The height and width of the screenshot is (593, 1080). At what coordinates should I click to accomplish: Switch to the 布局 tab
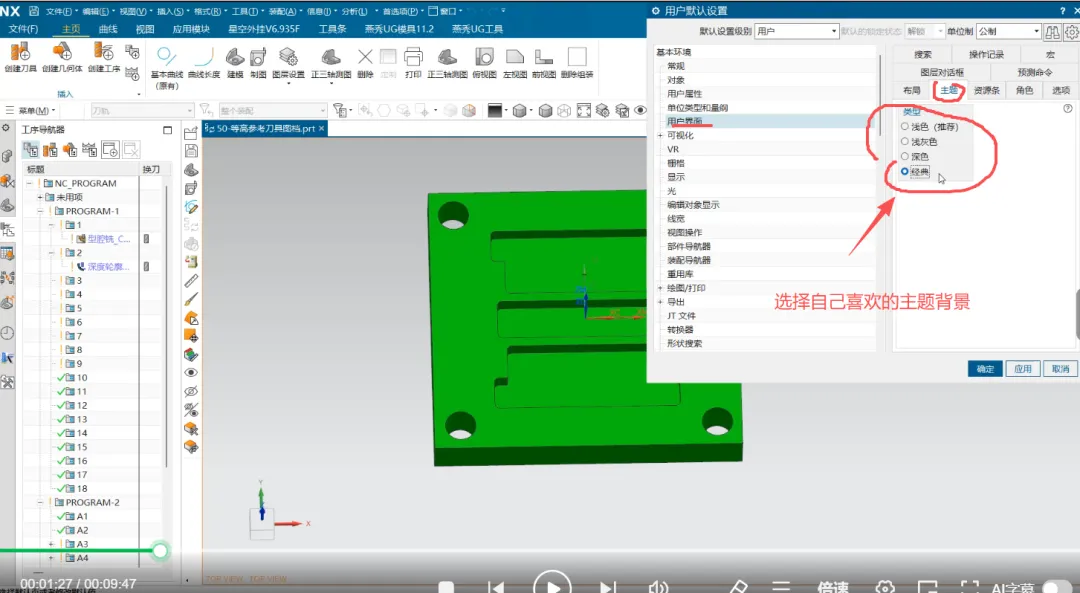click(x=911, y=90)
